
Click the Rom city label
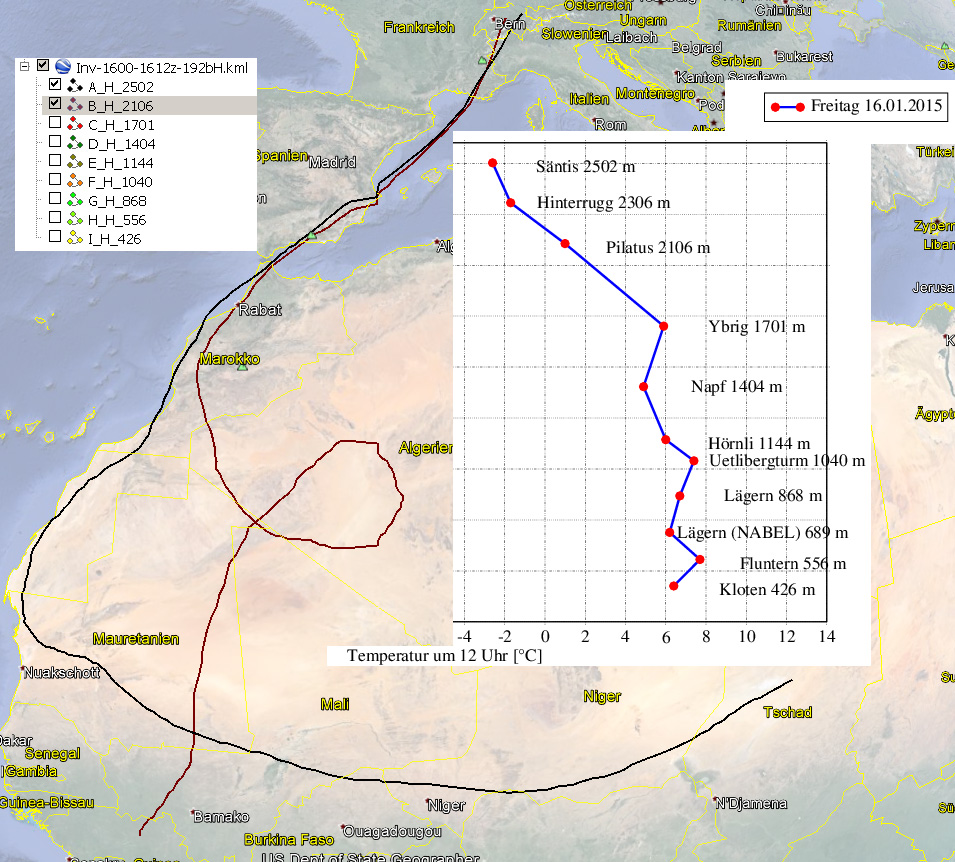point(611,124)
